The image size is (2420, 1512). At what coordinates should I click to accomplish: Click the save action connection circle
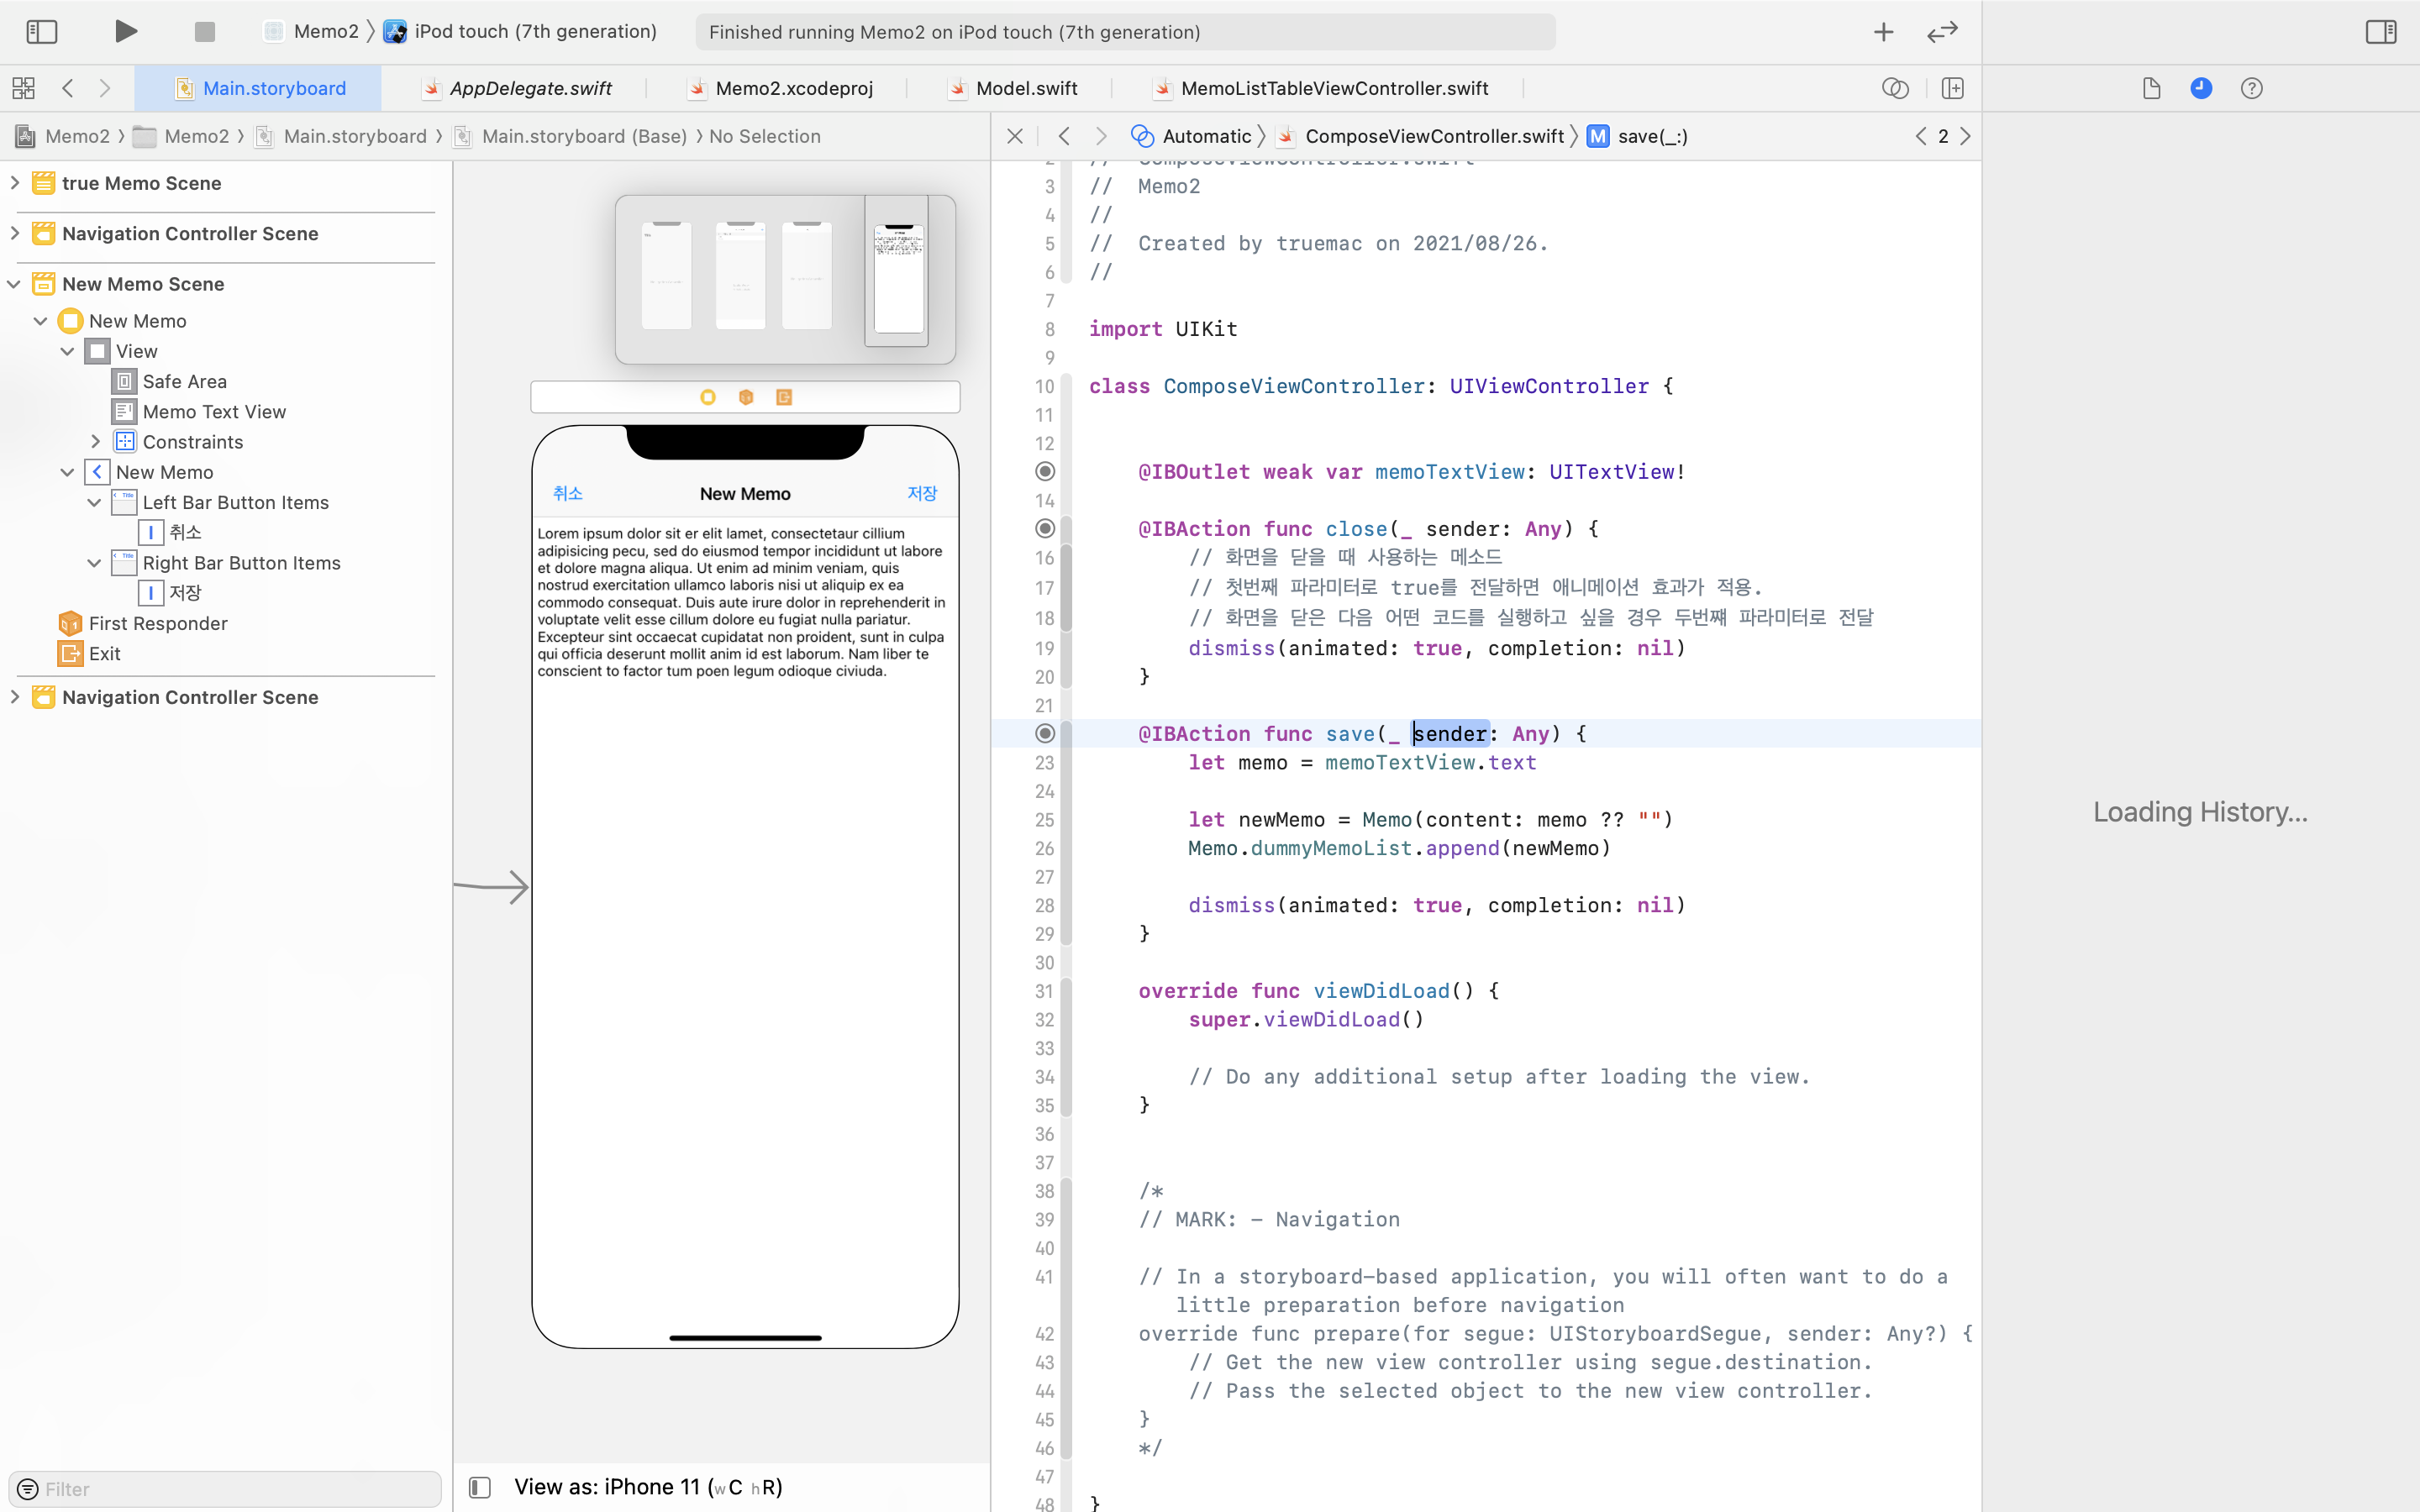[x=1045, y=733]
